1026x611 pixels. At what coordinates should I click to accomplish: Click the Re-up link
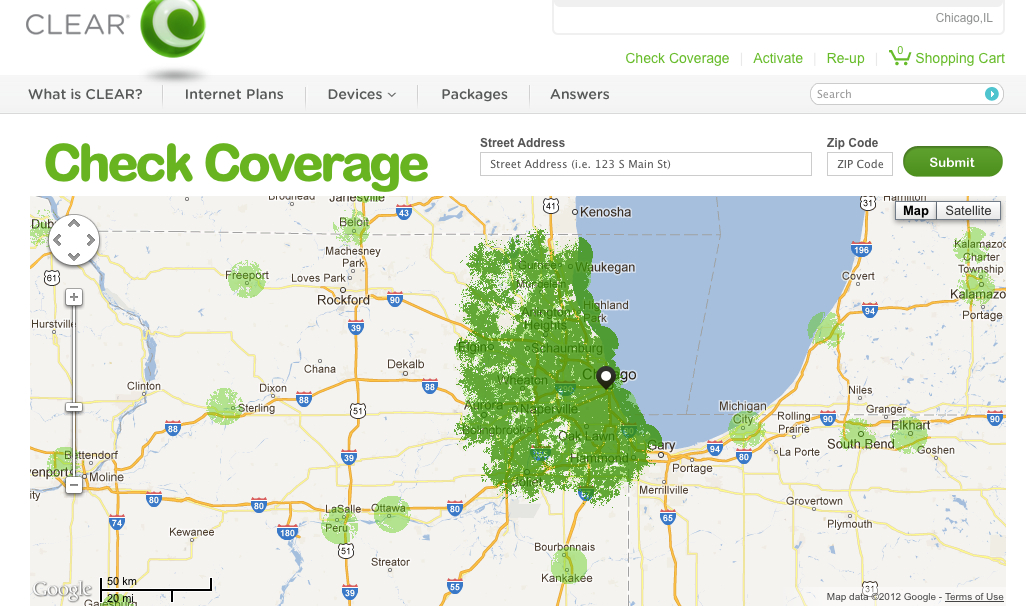(x=845, y=58)
